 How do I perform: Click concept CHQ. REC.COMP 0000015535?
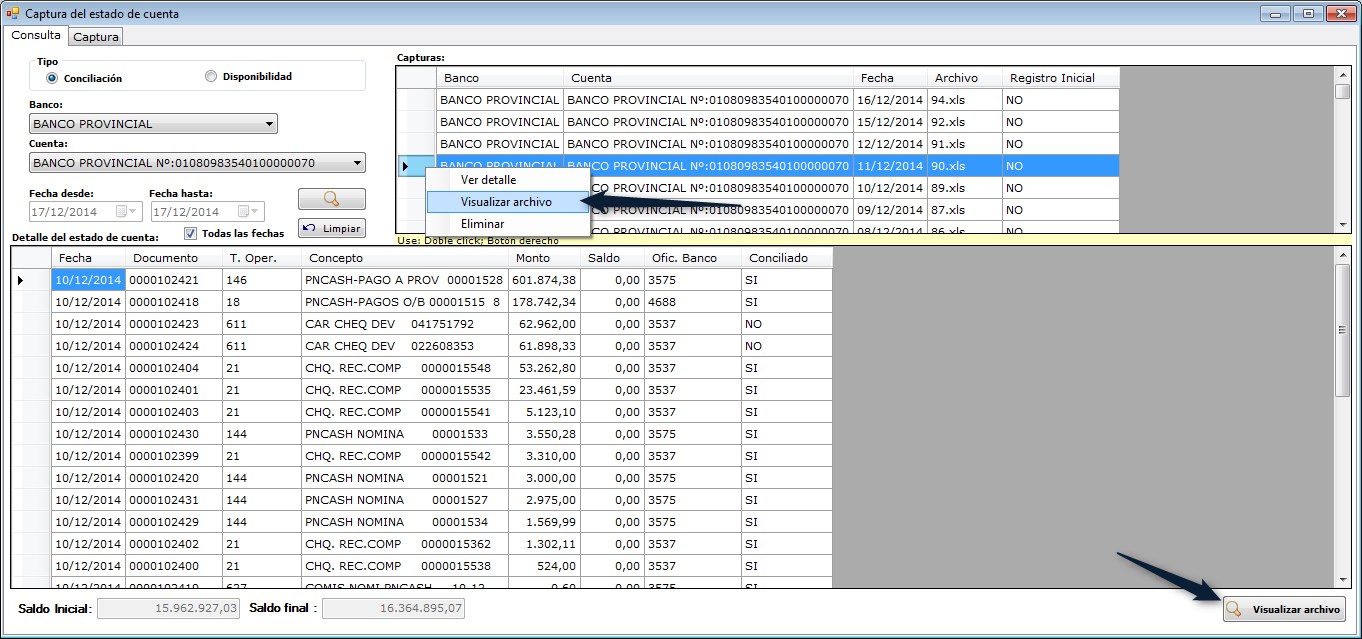[405, 390]
